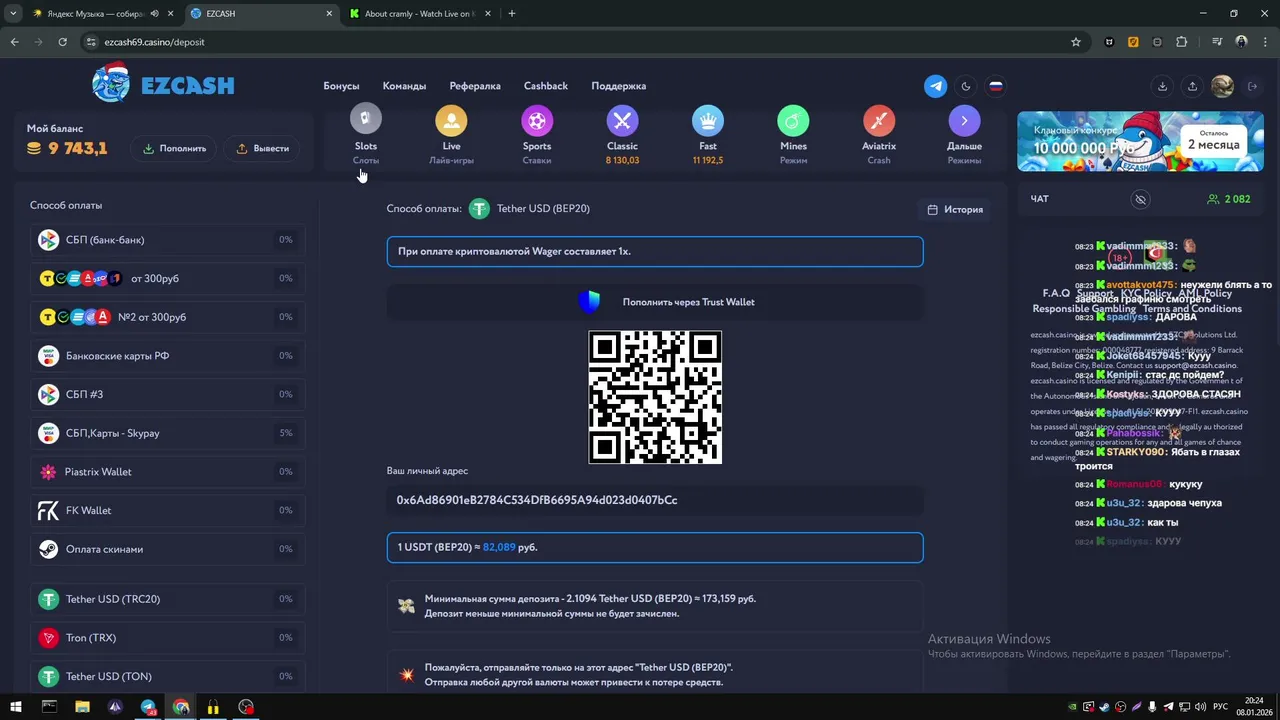Bookmark this page with star icon
This screenshot has height=720, width=1280.
click(1076, 42)
